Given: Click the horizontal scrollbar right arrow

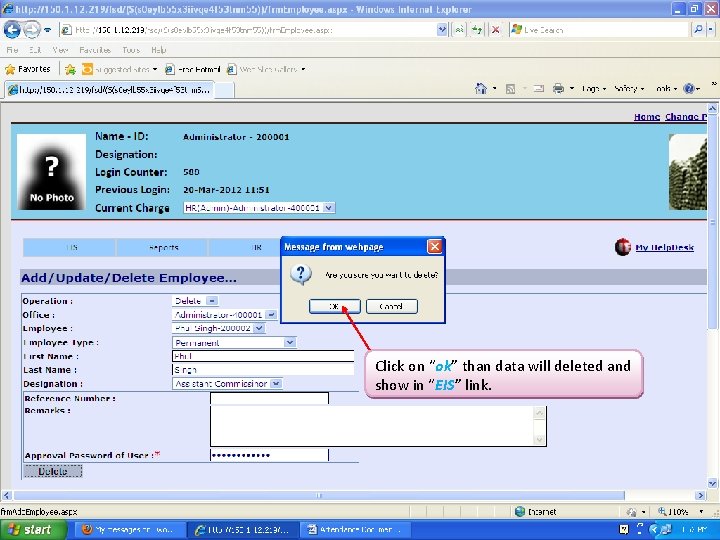Looking at the screenshot, I should 700,495.
